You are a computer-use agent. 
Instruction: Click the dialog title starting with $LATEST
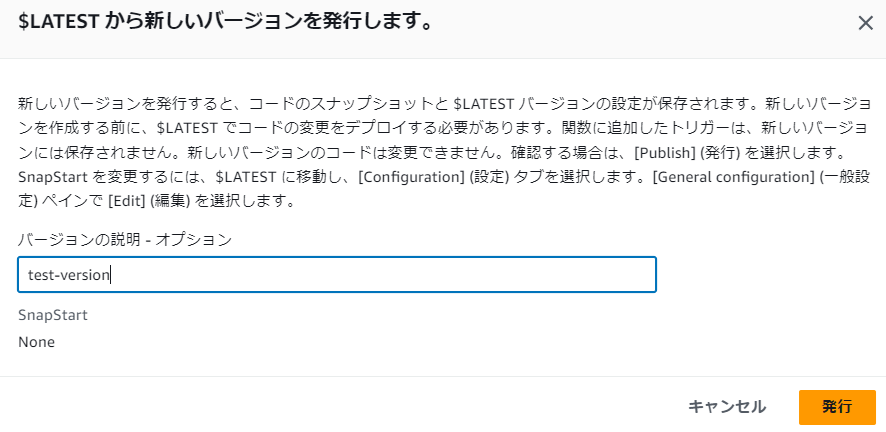225,22
